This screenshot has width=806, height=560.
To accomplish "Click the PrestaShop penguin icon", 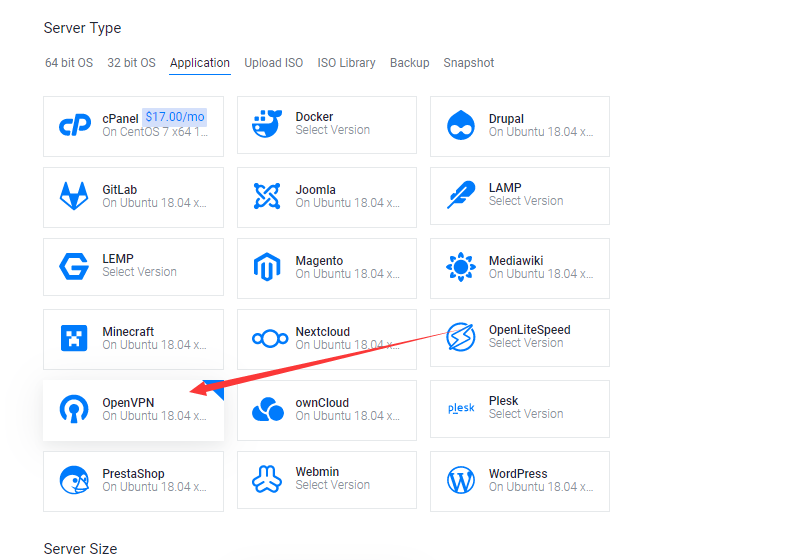I will (x=74, y=480).
